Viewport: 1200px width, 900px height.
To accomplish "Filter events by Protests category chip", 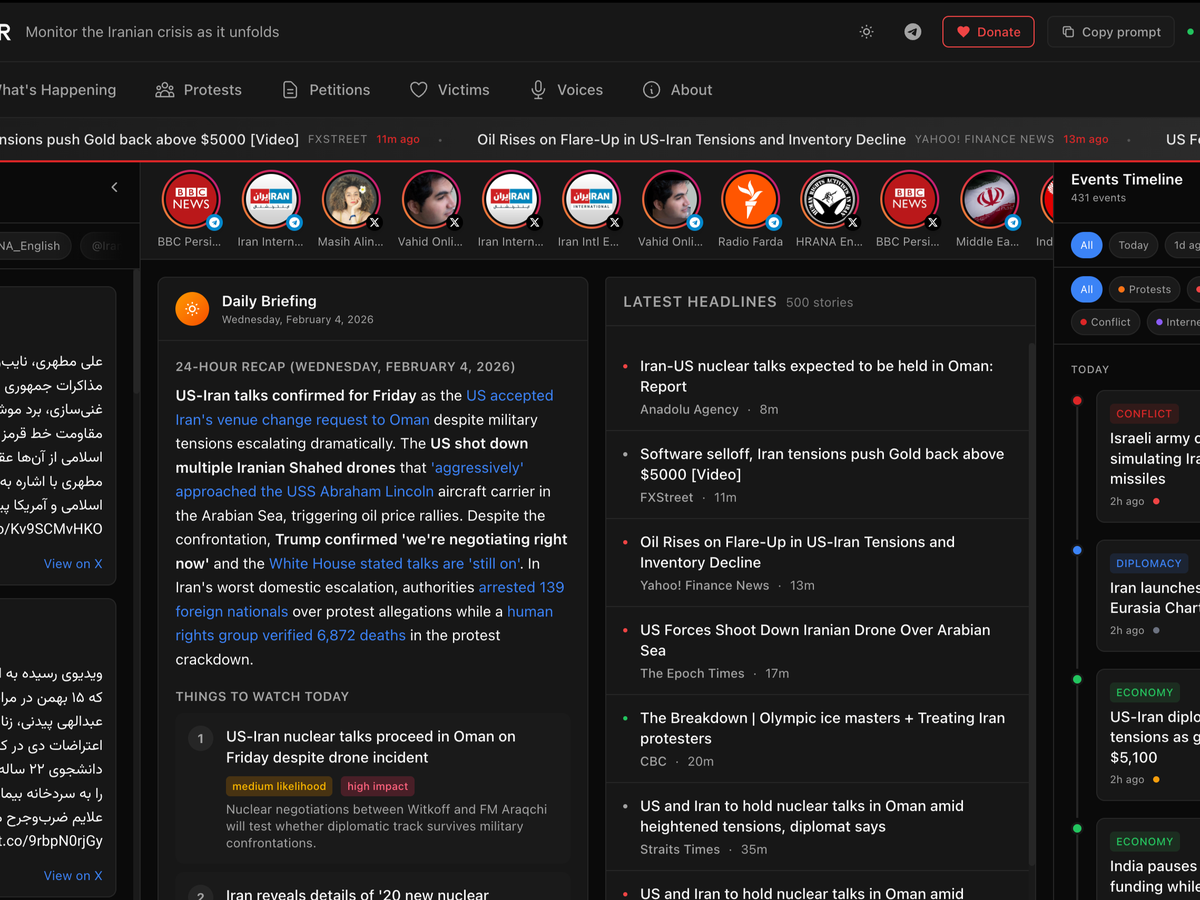I will click(1143, 290).
